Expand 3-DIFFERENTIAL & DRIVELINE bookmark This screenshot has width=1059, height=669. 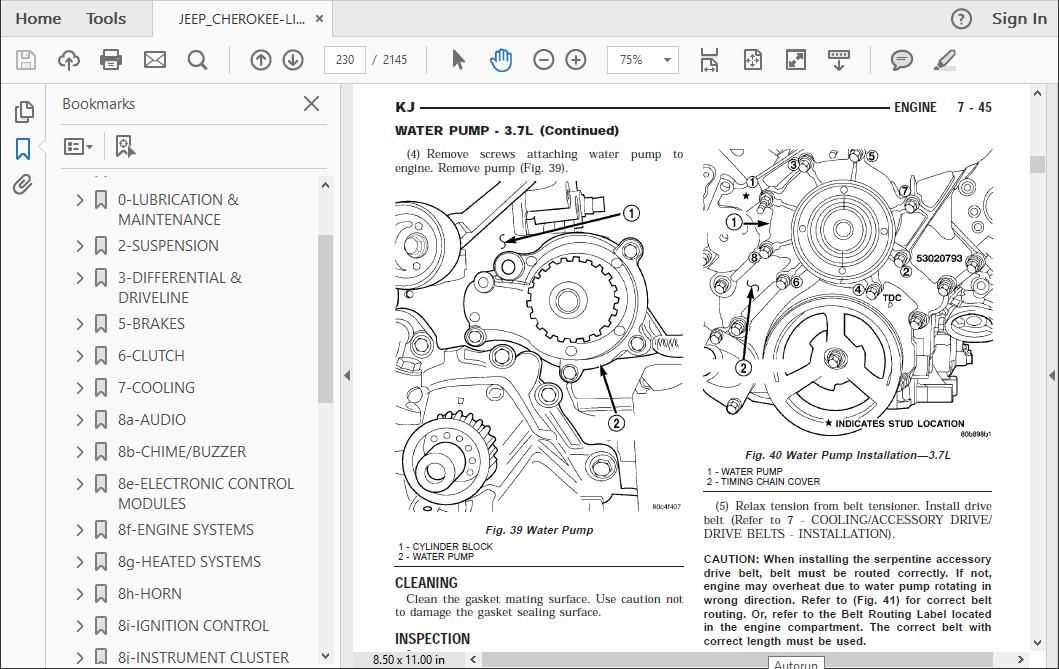(80, 277)
